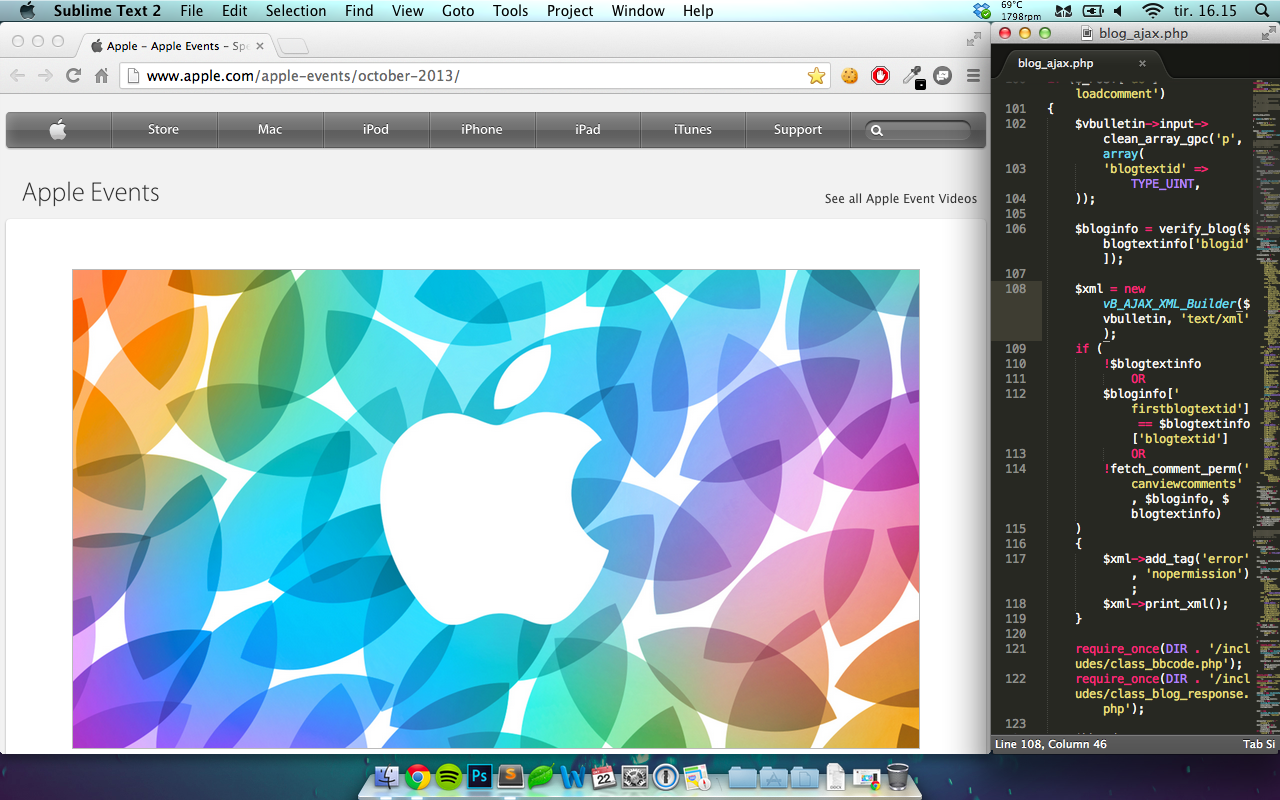Open the Tools menu
Viewport: 1280px width, 800px height.
(510, 11)
